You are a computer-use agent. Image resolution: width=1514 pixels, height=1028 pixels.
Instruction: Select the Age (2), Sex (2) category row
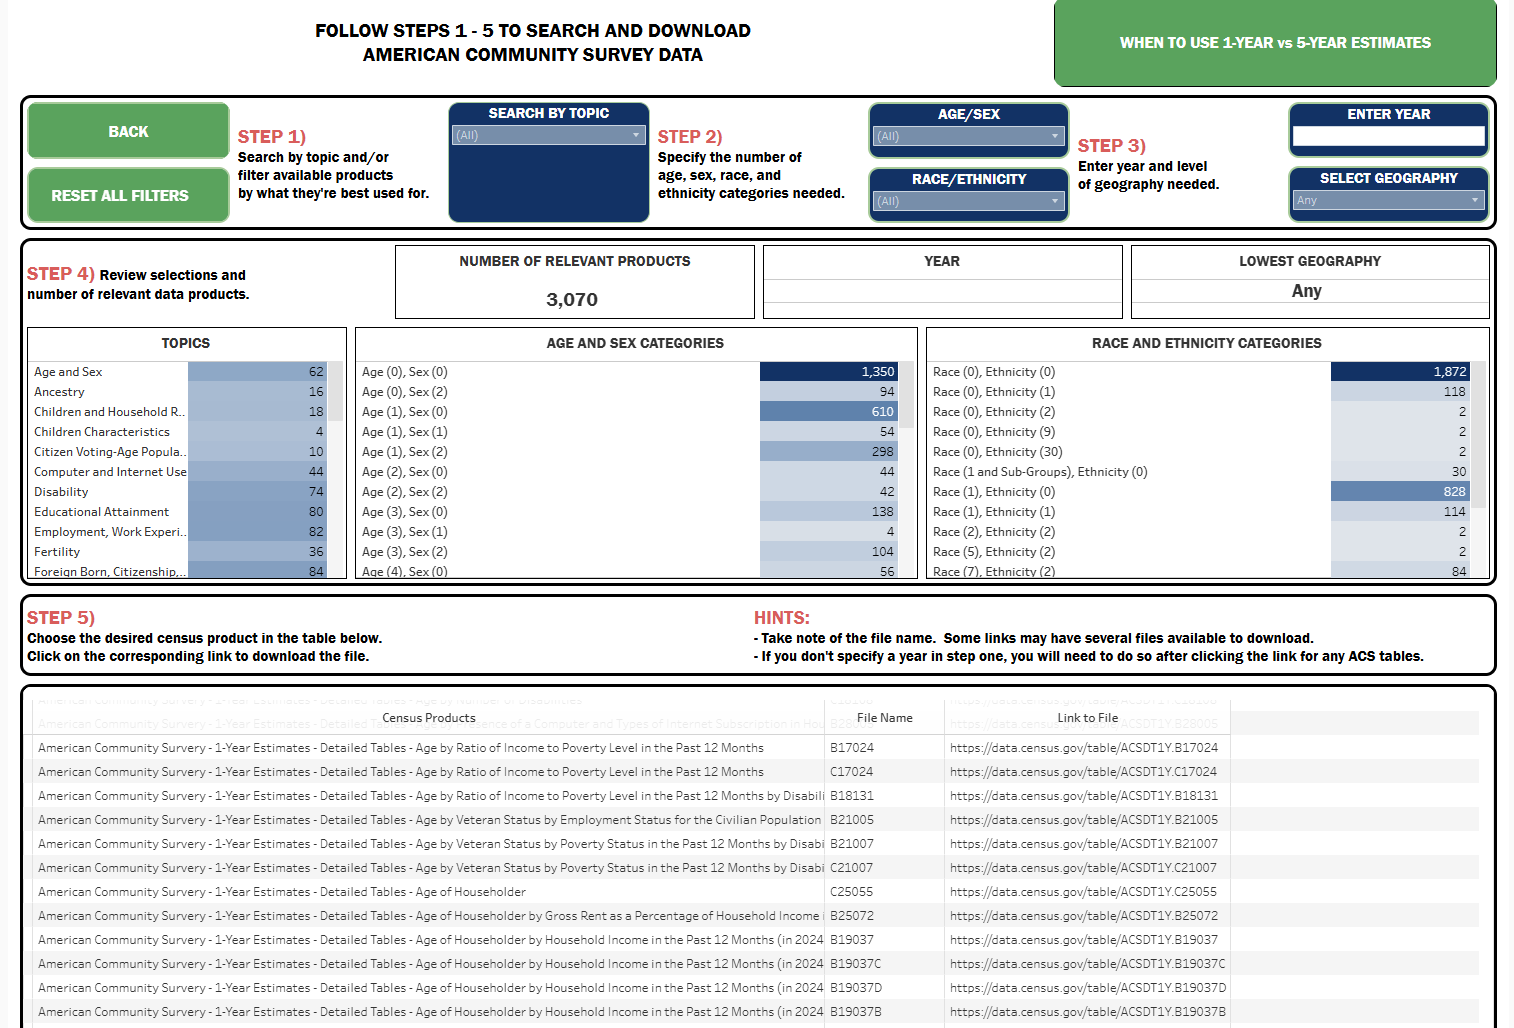click(x=629, y=492)
